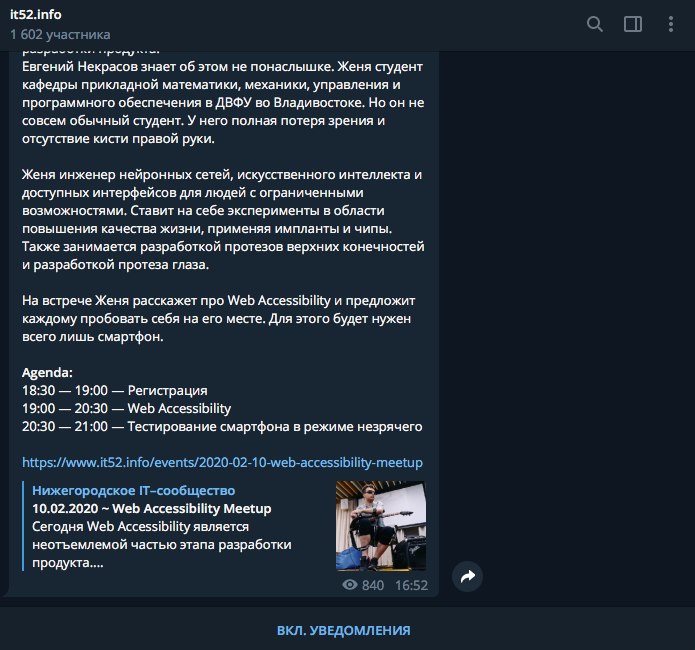Enable notifications with ВКЛ. УВЕДОМЛЕНИЯ
Image resolution: width=695 pixels, height=650 pixels.
click(344, 630)
